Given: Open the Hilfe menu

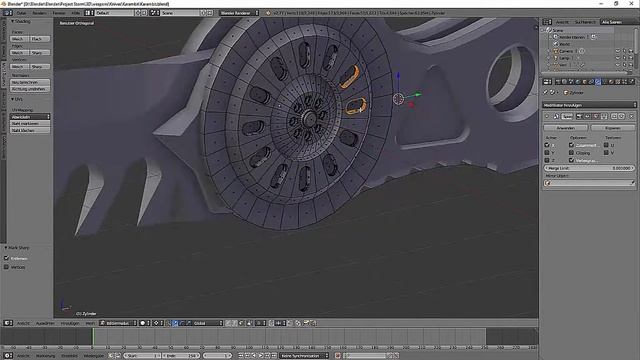Looking at the screenshot, I should click(76, 13).
